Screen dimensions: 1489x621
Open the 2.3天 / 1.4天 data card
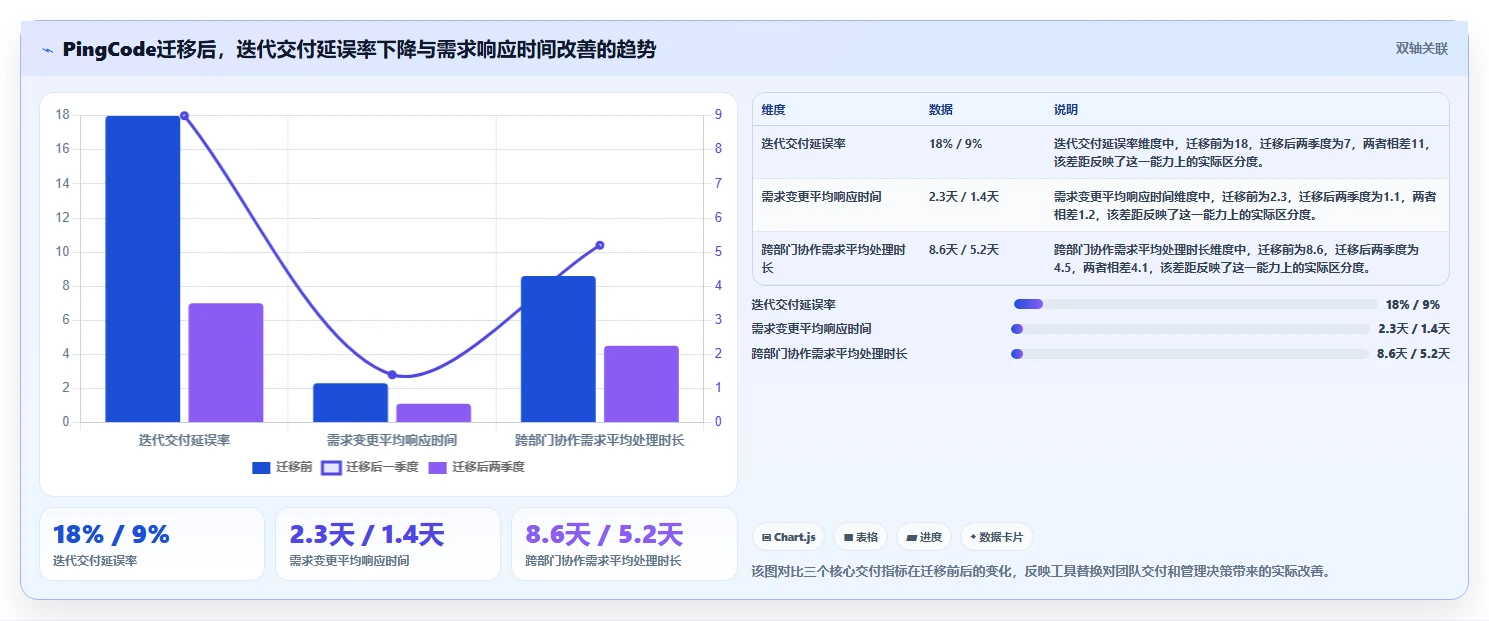click(x=388, y=544)
